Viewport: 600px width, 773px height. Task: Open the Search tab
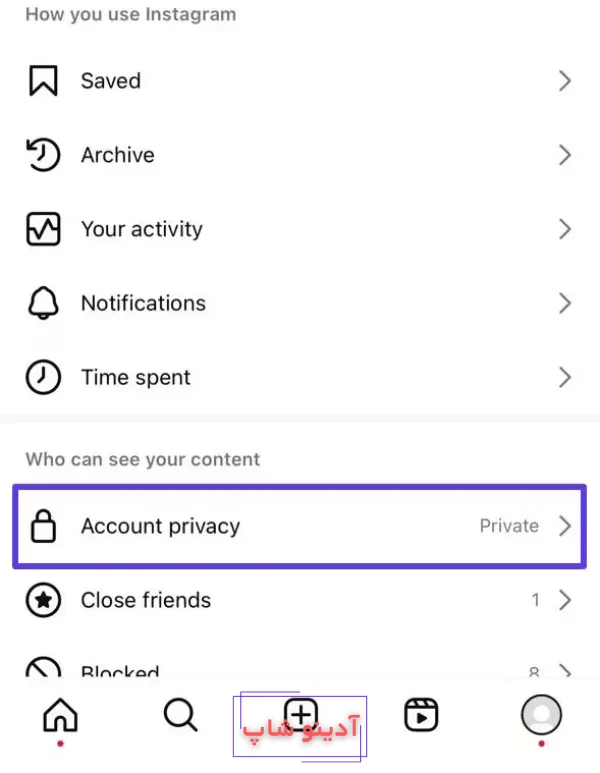(181, 715)
